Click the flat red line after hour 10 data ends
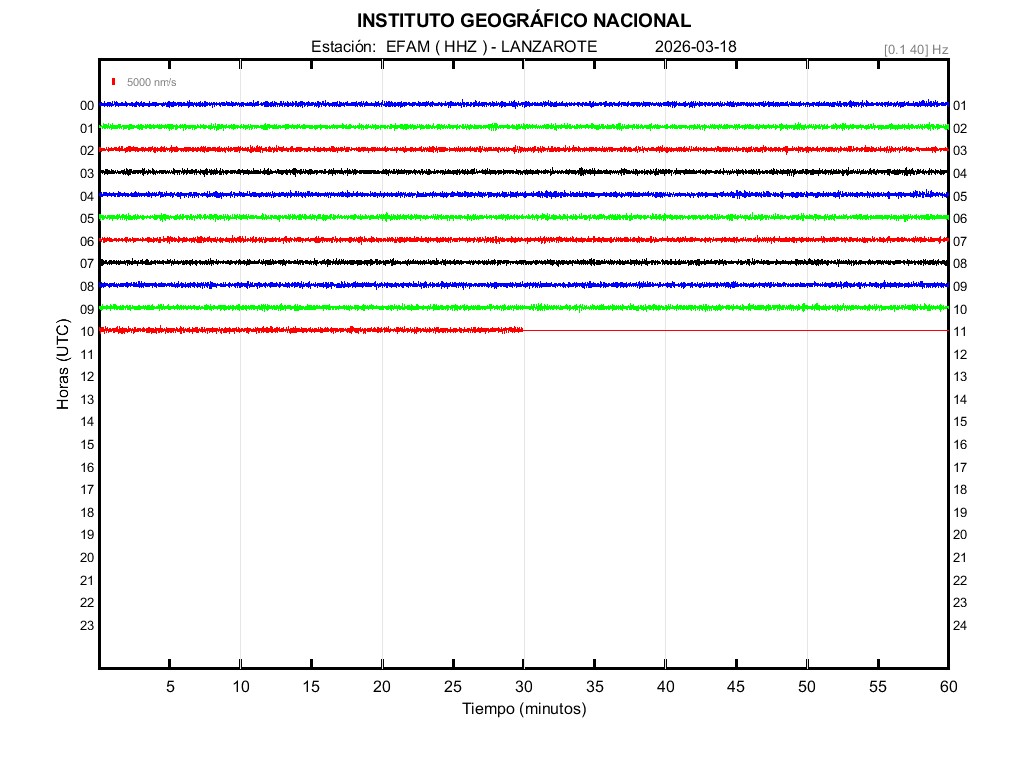1024x768 pixels. pos(735,330)
